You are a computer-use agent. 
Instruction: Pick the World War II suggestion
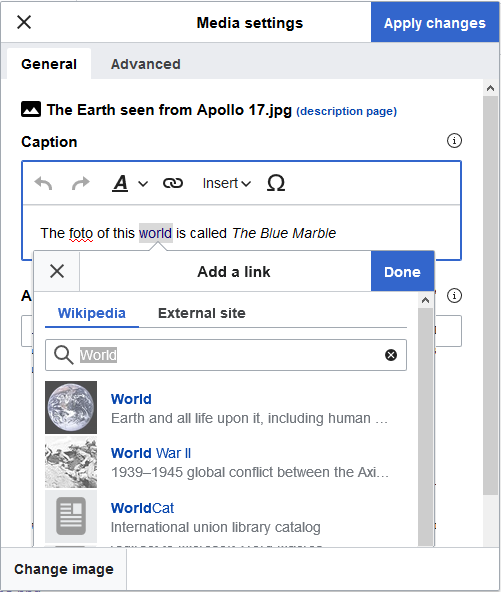tap(226, 462)
